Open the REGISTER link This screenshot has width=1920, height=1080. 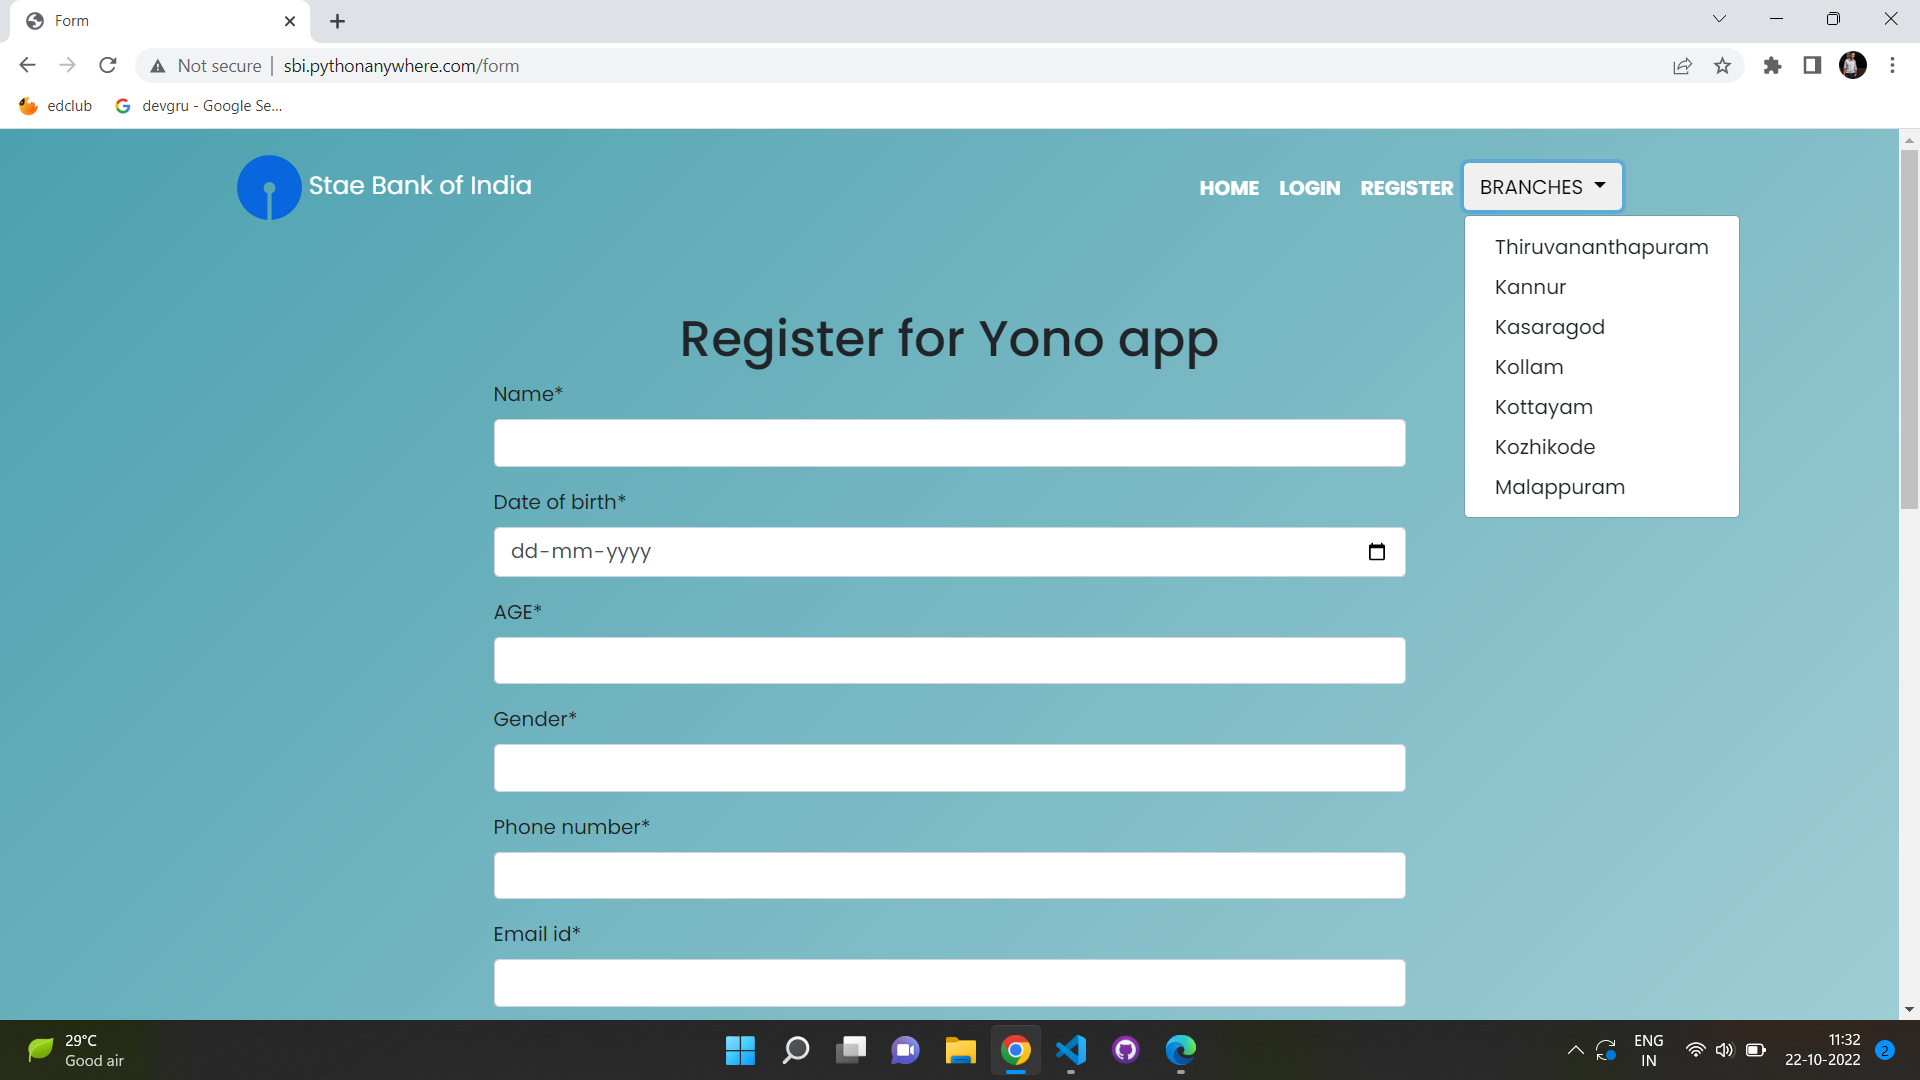pos(1406,188)
